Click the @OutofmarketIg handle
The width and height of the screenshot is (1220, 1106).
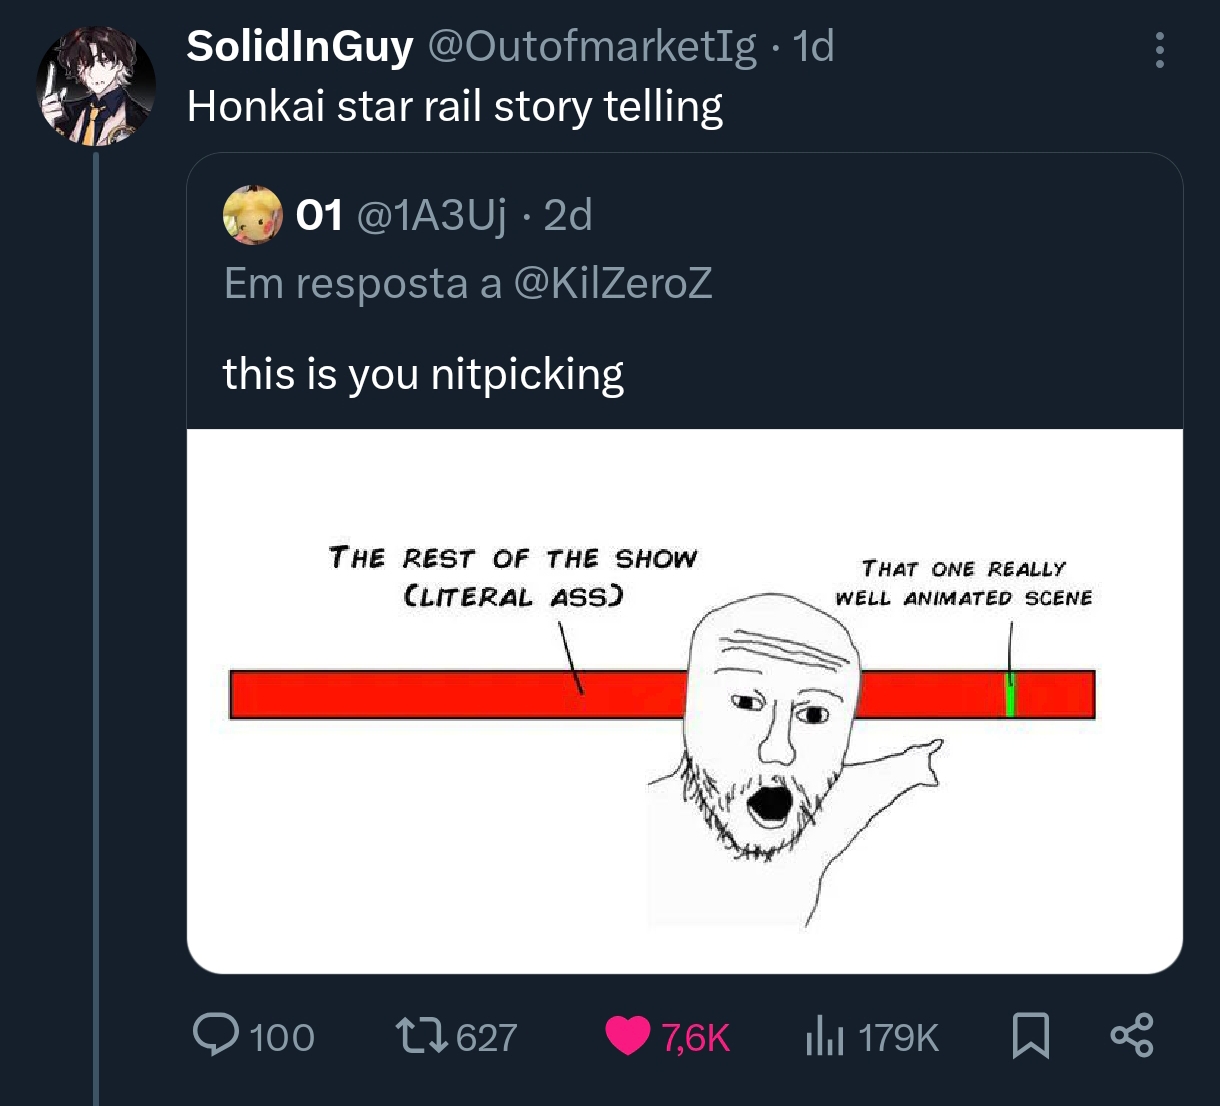(x=592, y=46)
